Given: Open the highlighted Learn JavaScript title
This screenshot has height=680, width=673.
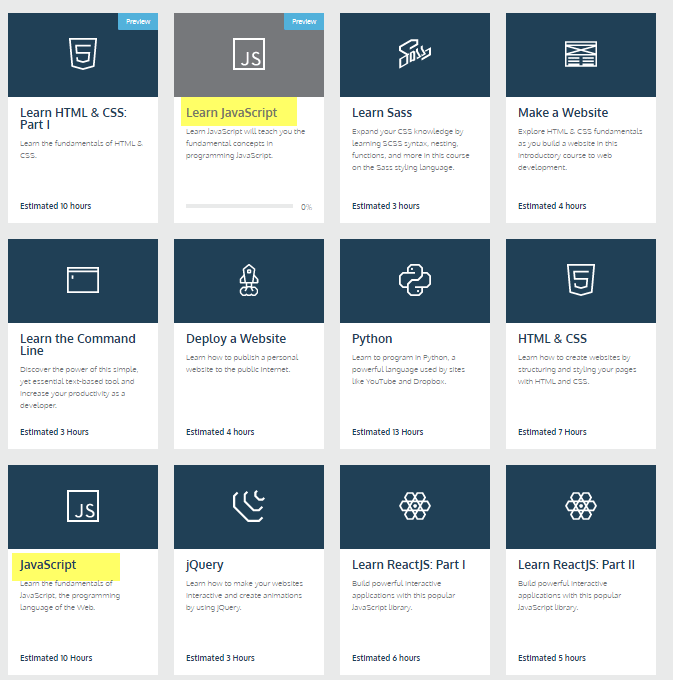Looking at the screenshot, I should tap(232, 112).
